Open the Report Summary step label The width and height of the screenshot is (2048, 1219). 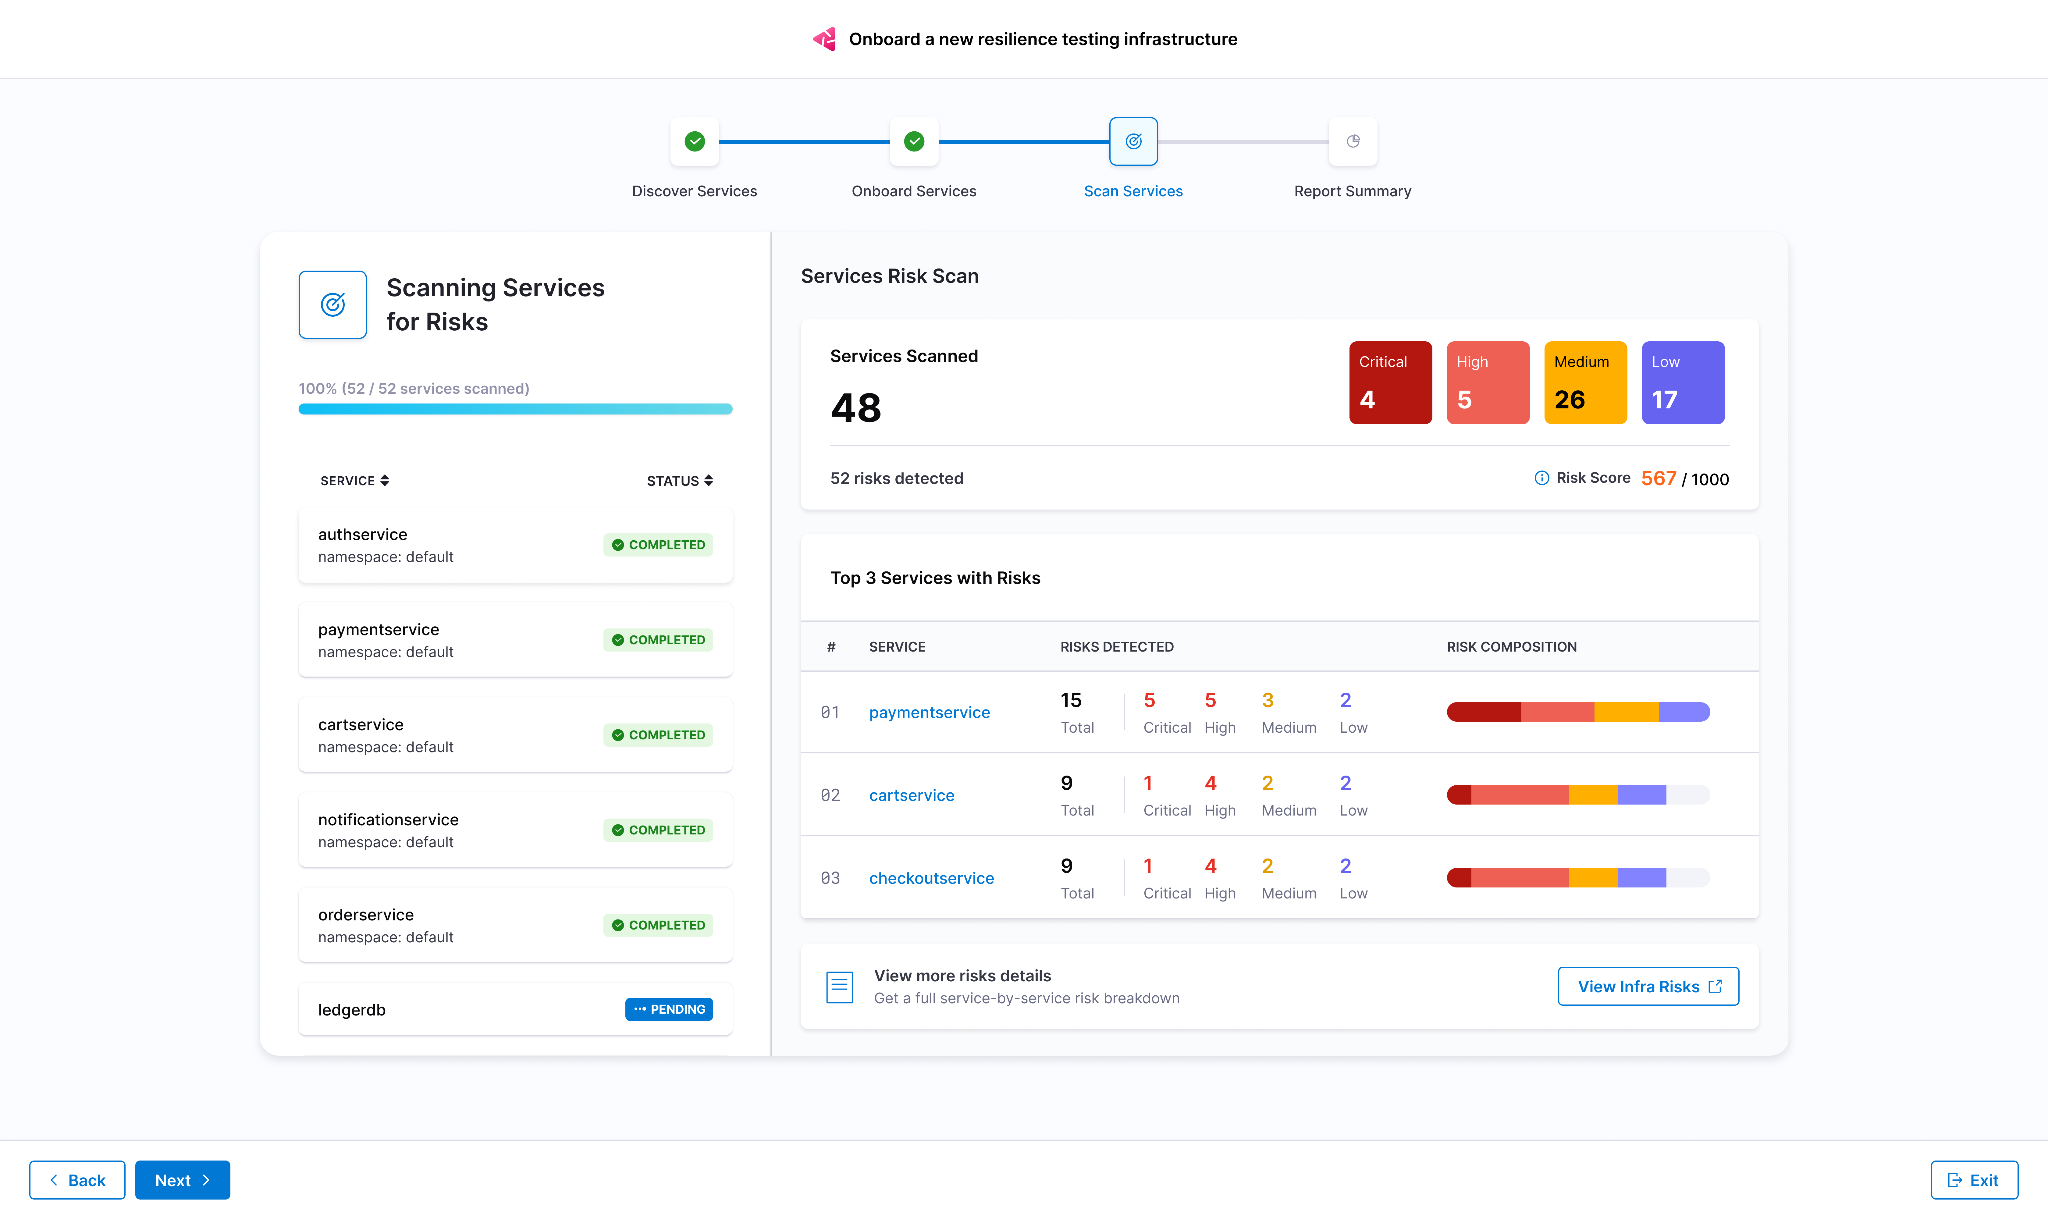click(x=1353, y=191)
